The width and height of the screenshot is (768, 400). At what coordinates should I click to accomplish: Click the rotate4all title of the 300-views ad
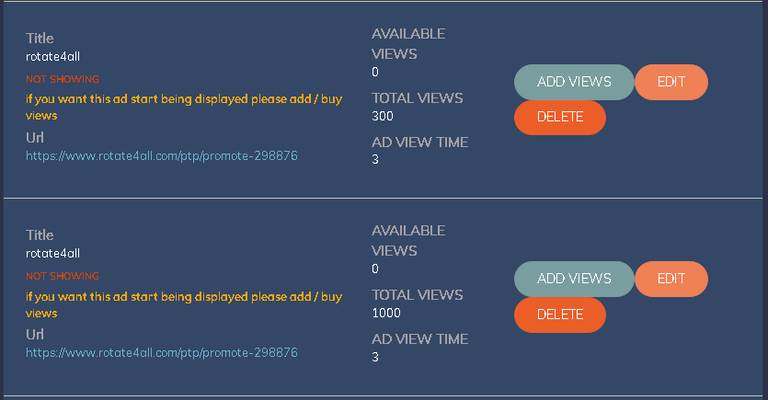click(x=53, y=56)
